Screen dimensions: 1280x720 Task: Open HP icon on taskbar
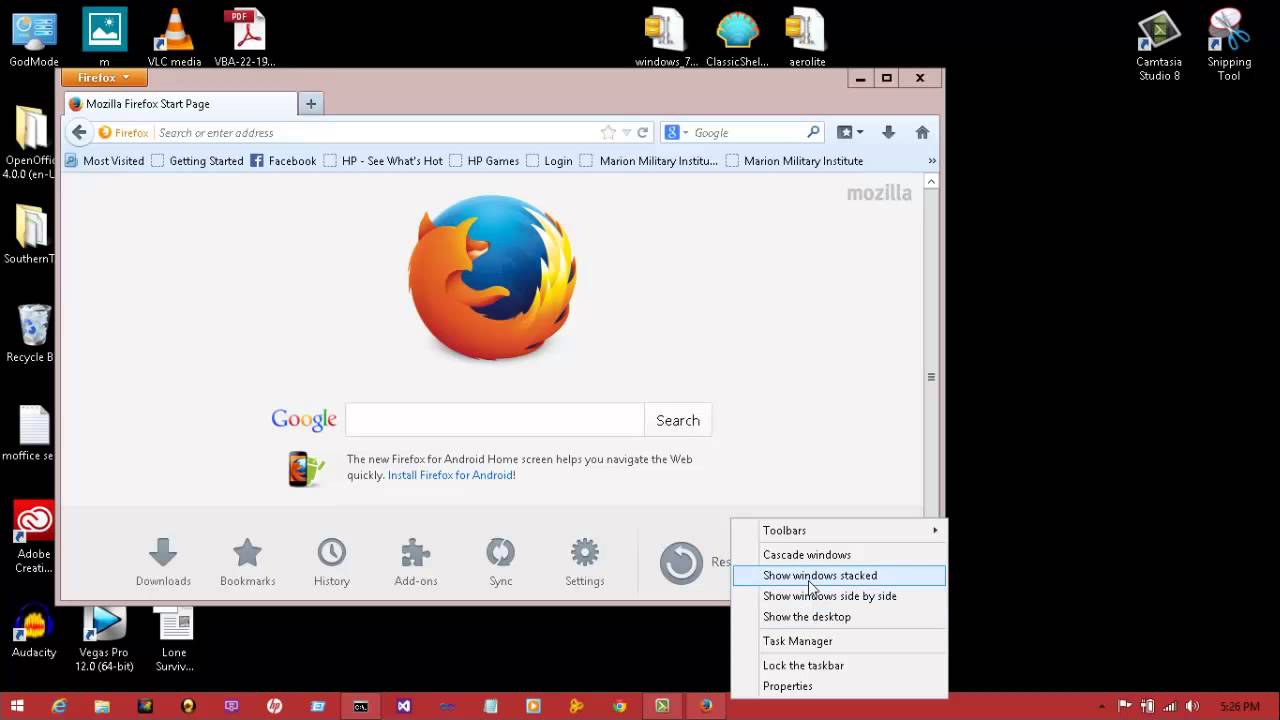click(x=274, y=706)
